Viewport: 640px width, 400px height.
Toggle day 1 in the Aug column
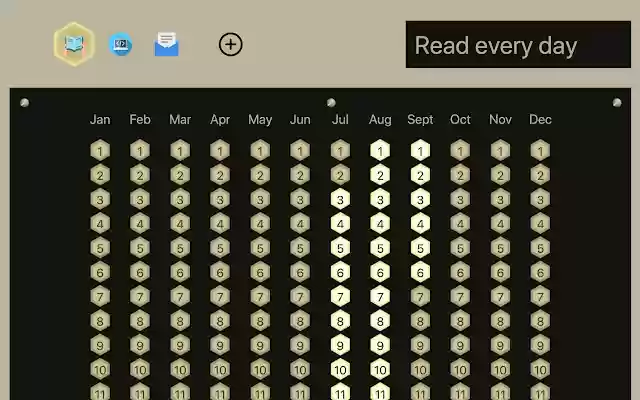[x=380, y=151]
